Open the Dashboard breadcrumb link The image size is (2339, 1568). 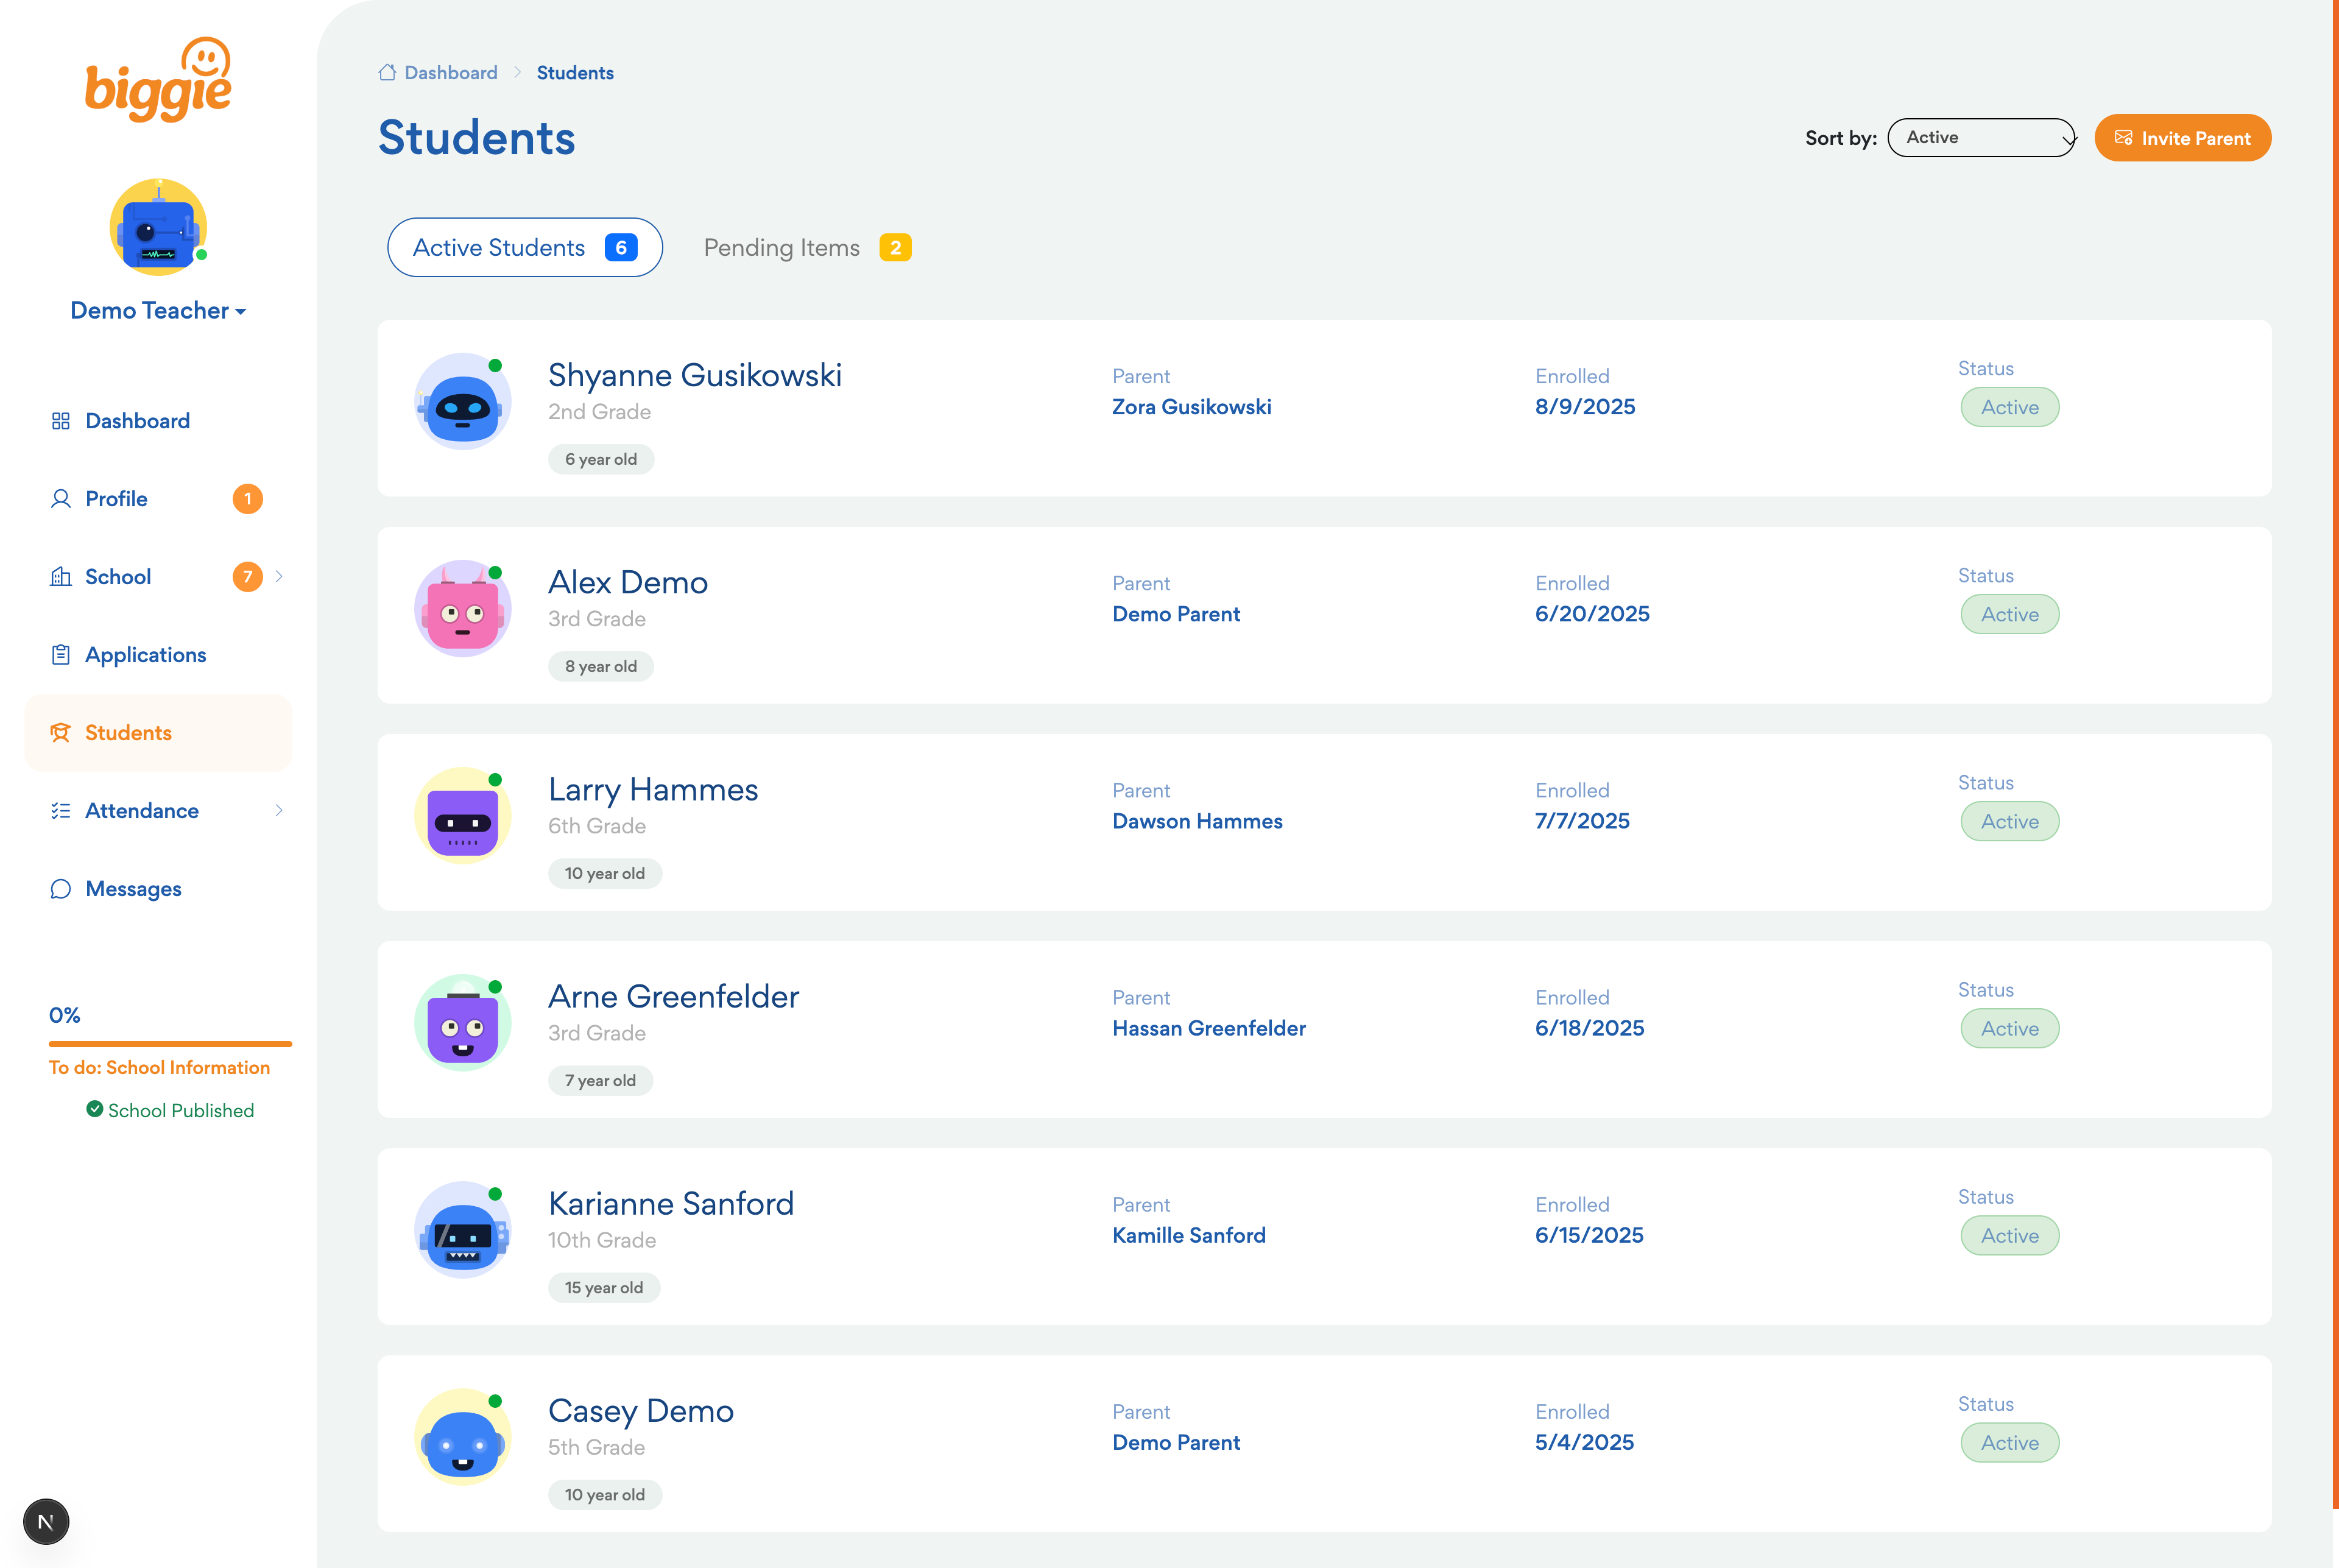pos(451,72)
